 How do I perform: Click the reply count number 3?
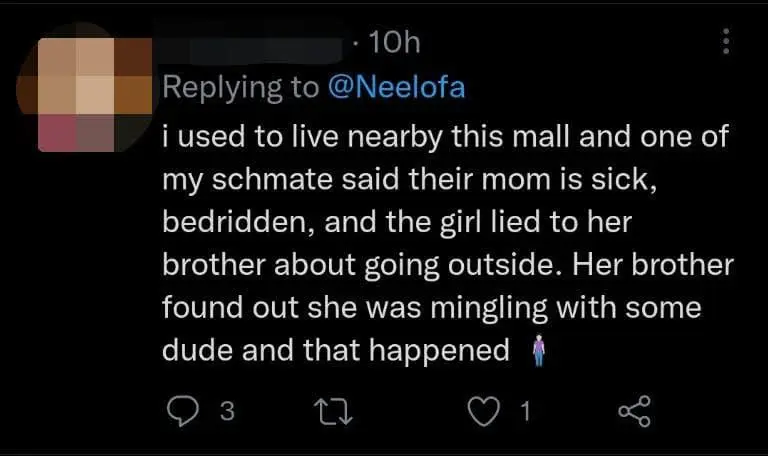coord(225,411)
